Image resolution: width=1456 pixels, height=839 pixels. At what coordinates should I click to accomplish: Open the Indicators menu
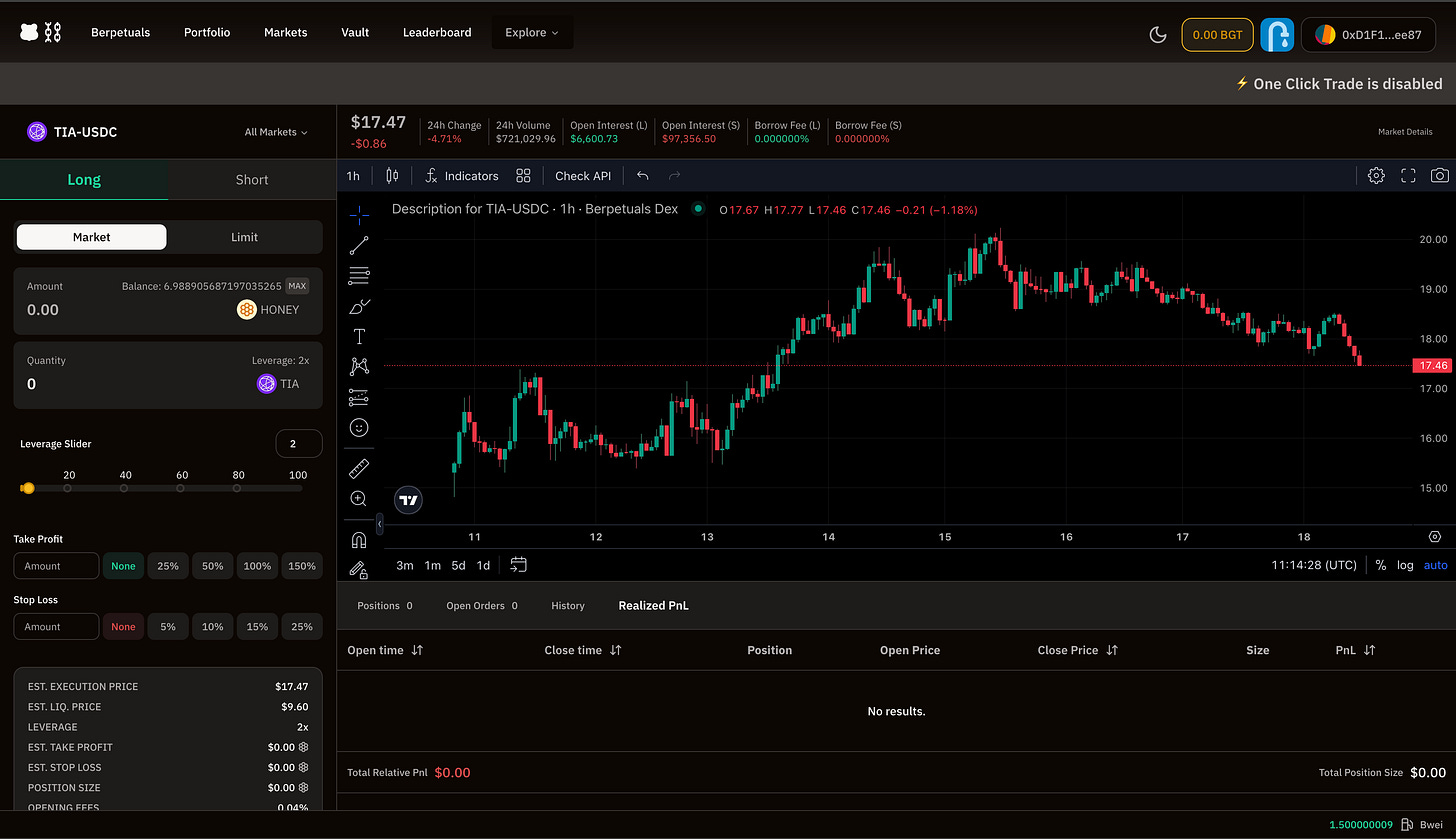pyautogui.click(x=461, y=176)
